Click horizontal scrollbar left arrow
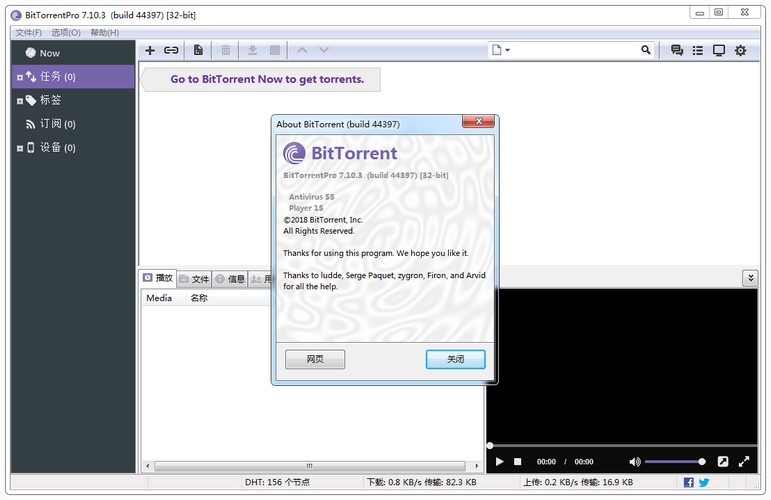771x500 pixels. tap(148, 466)
